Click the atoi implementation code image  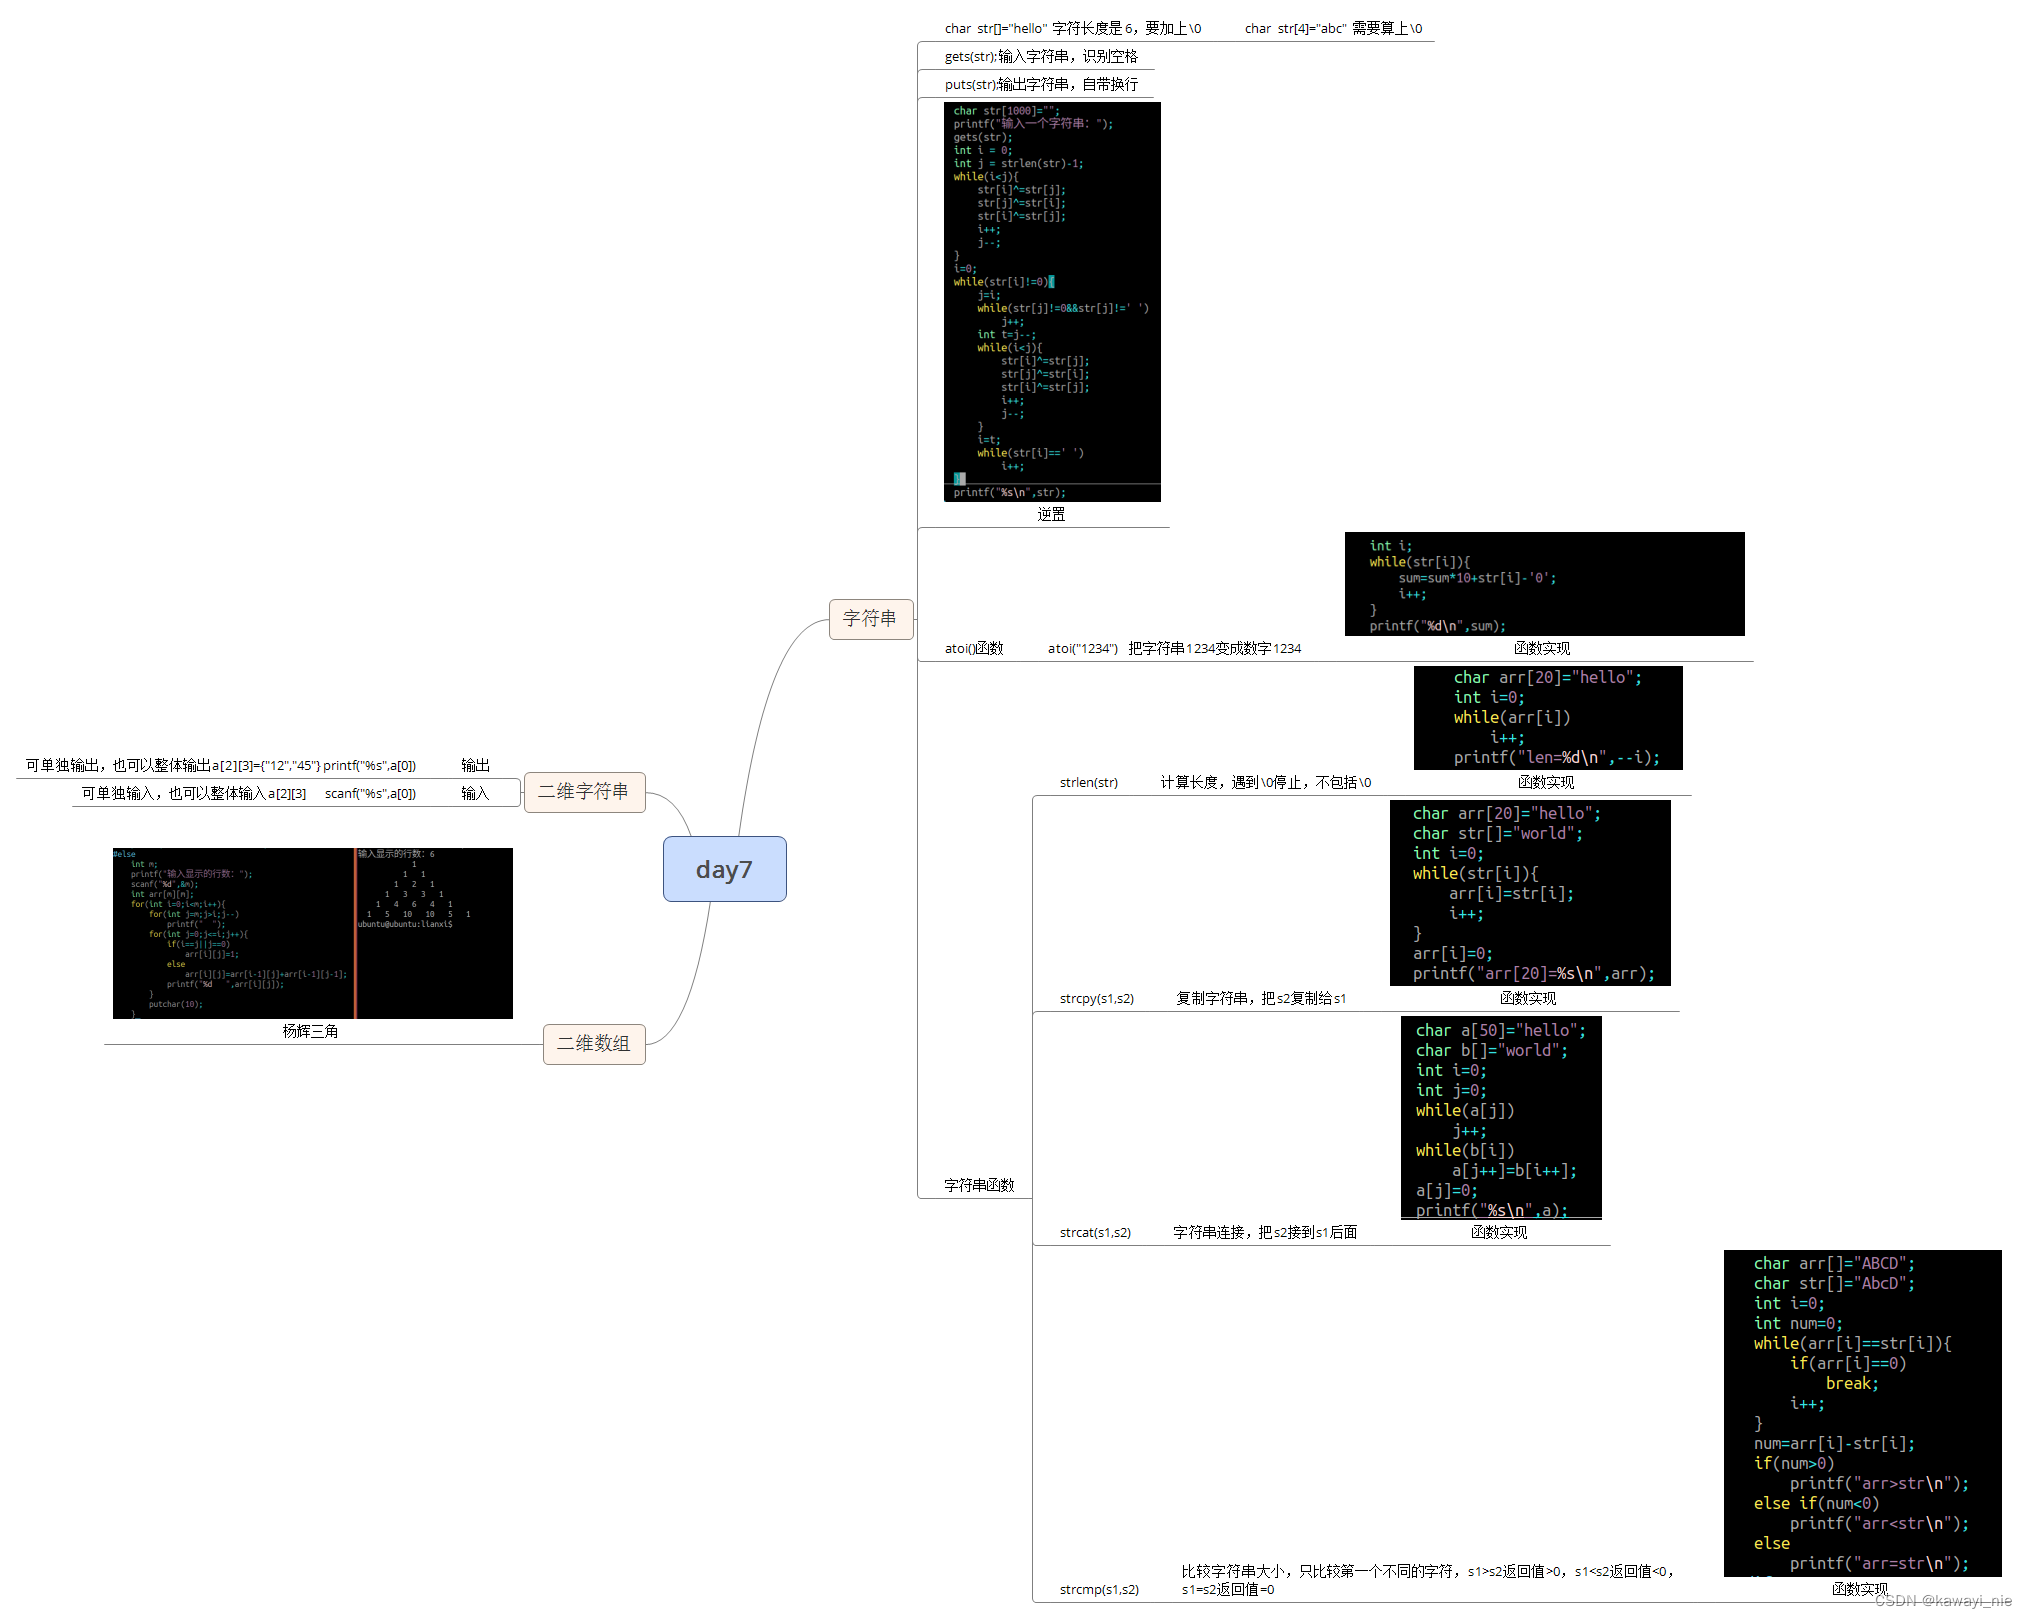tap(1544, 584)
